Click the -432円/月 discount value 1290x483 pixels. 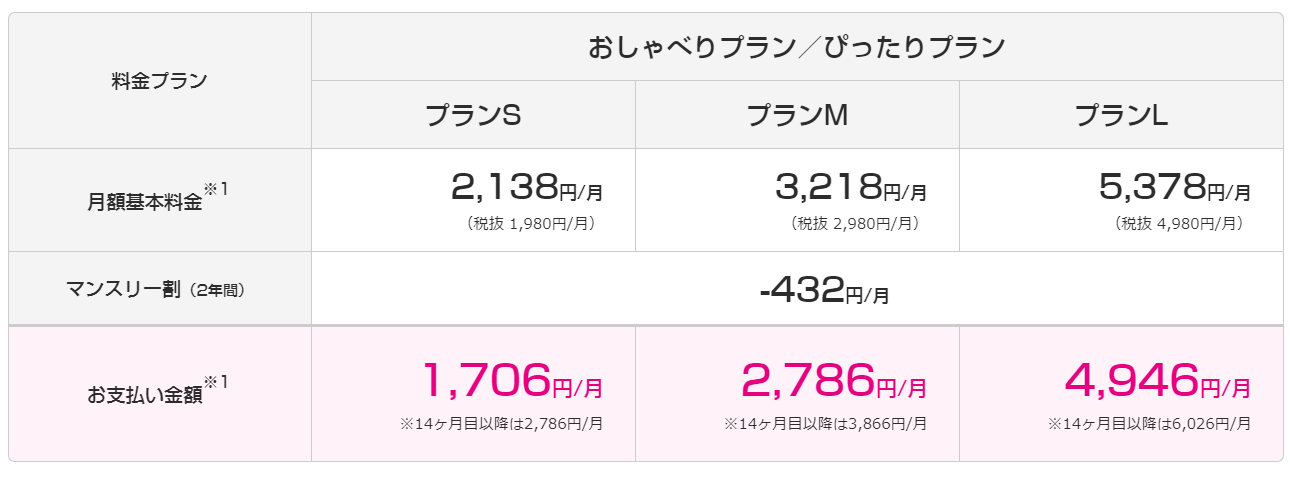pos(825,291)
